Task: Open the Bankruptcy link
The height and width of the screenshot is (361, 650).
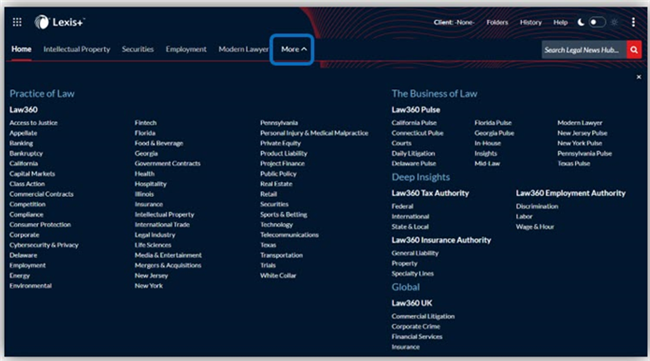Action: (26, 153)
